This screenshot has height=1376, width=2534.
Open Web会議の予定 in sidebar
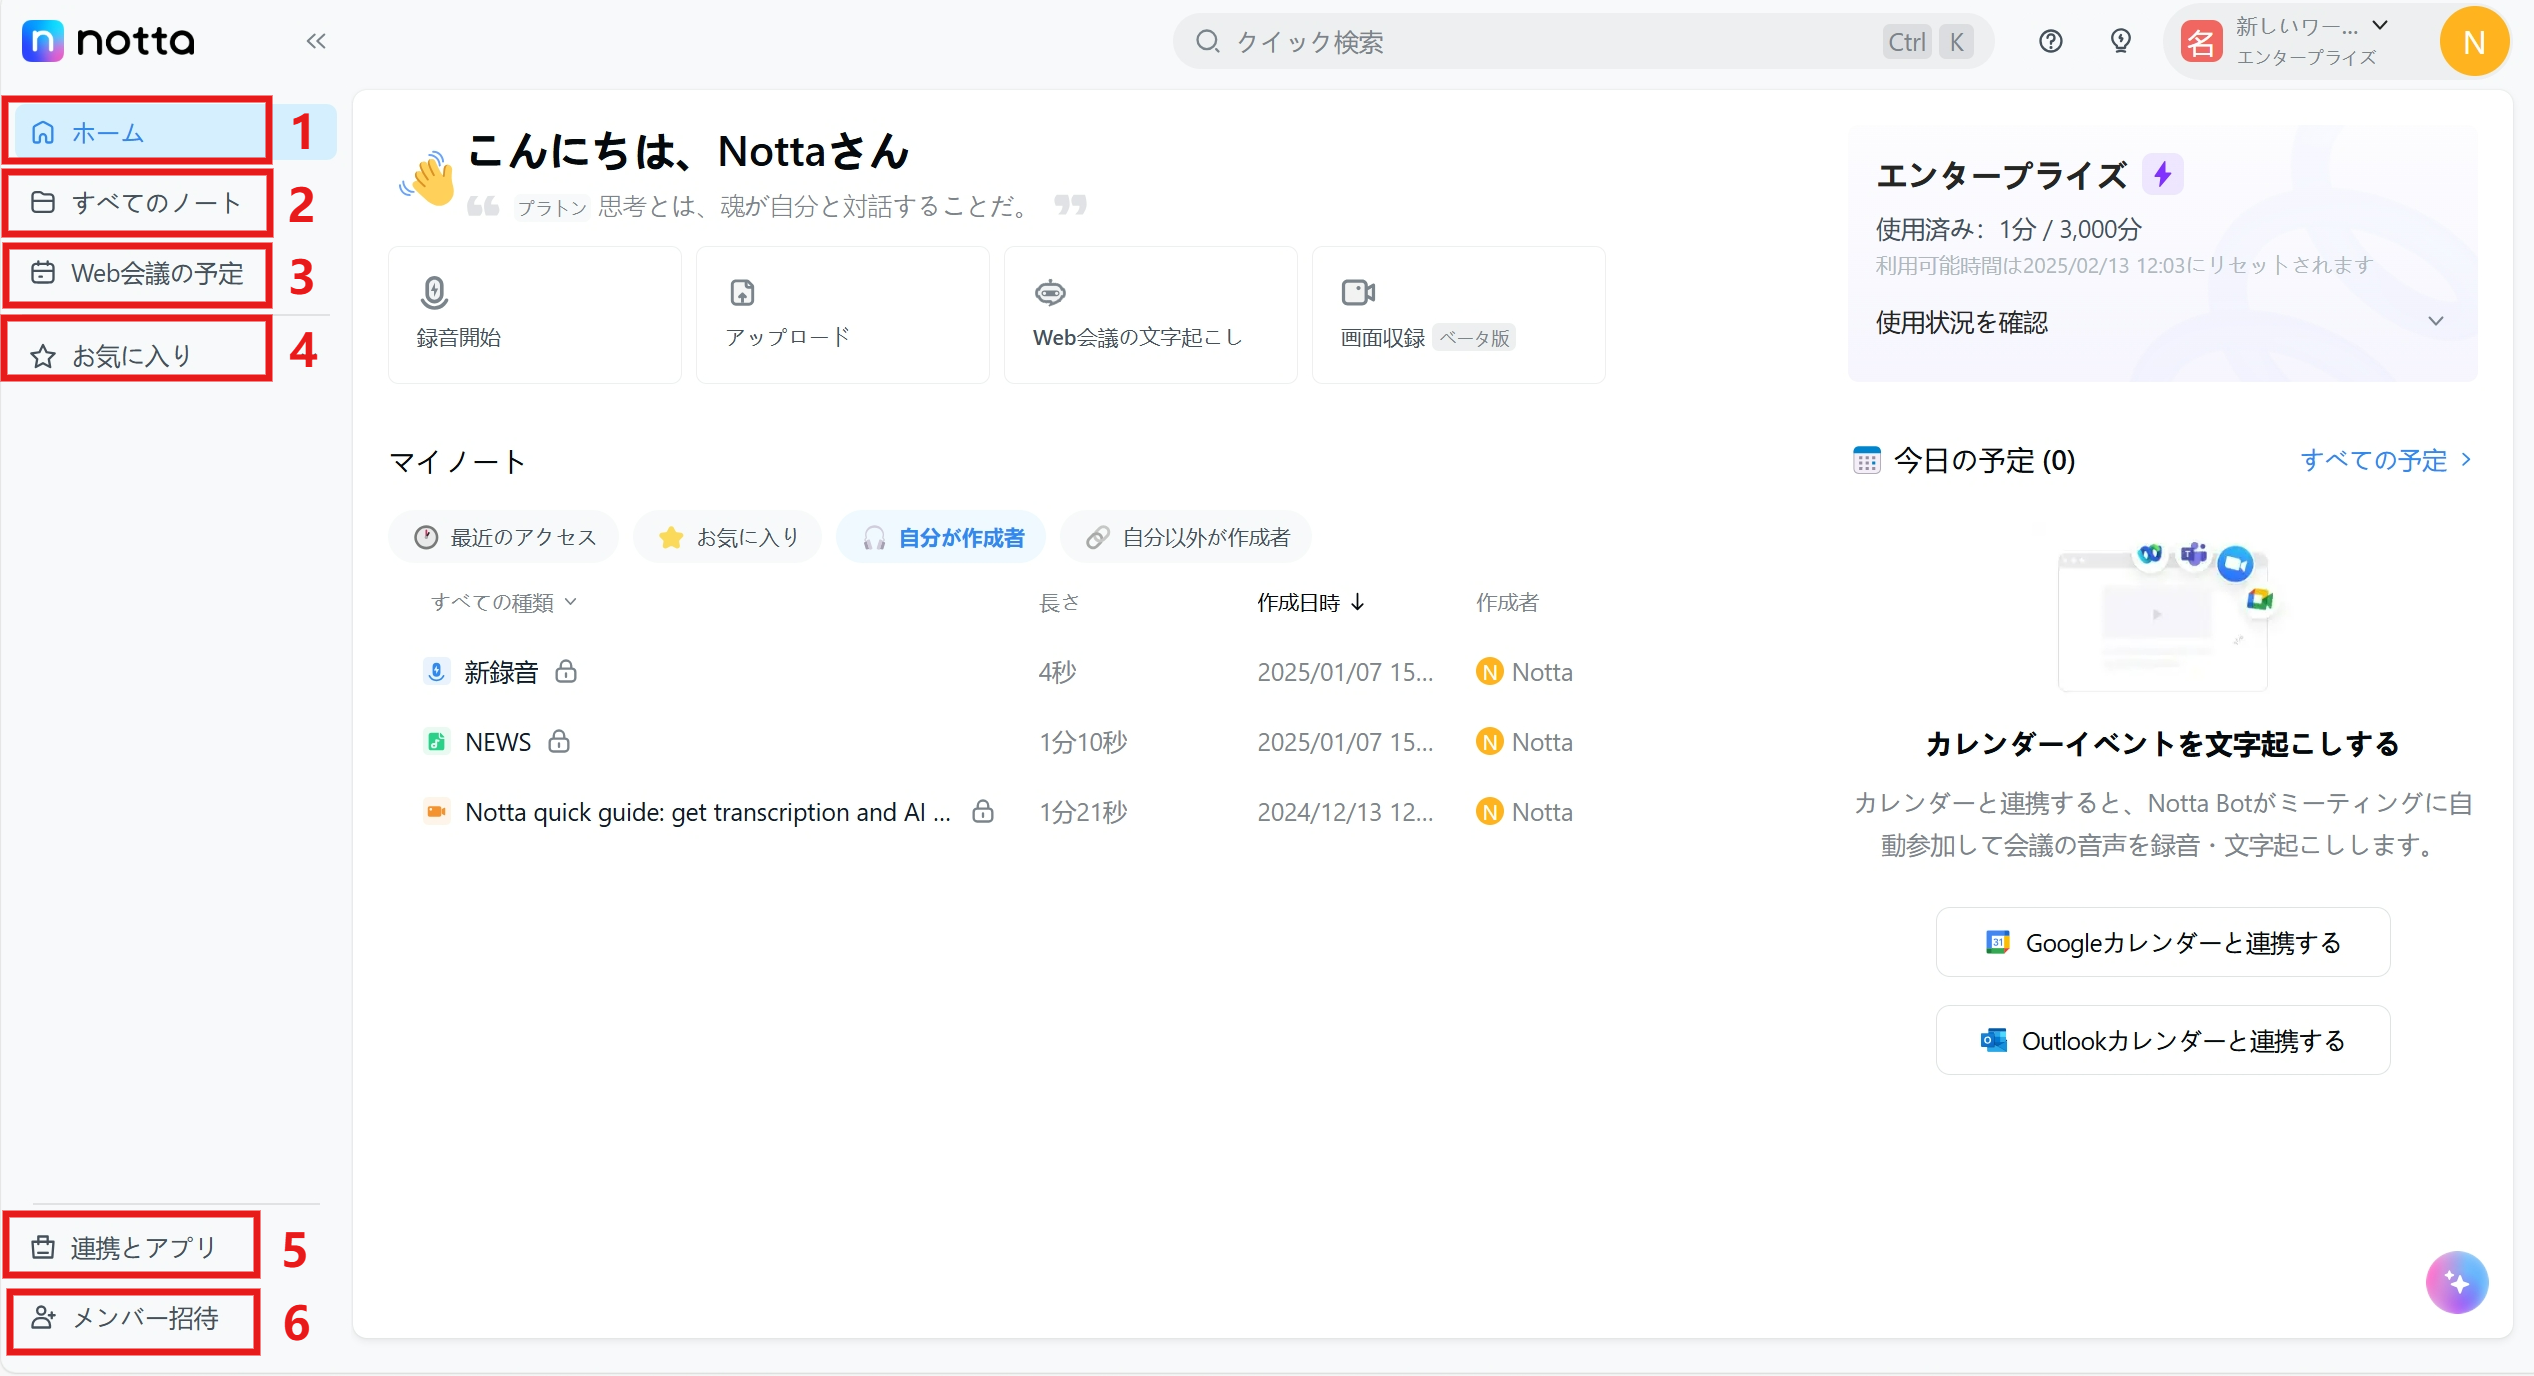[x=139, y=273]
